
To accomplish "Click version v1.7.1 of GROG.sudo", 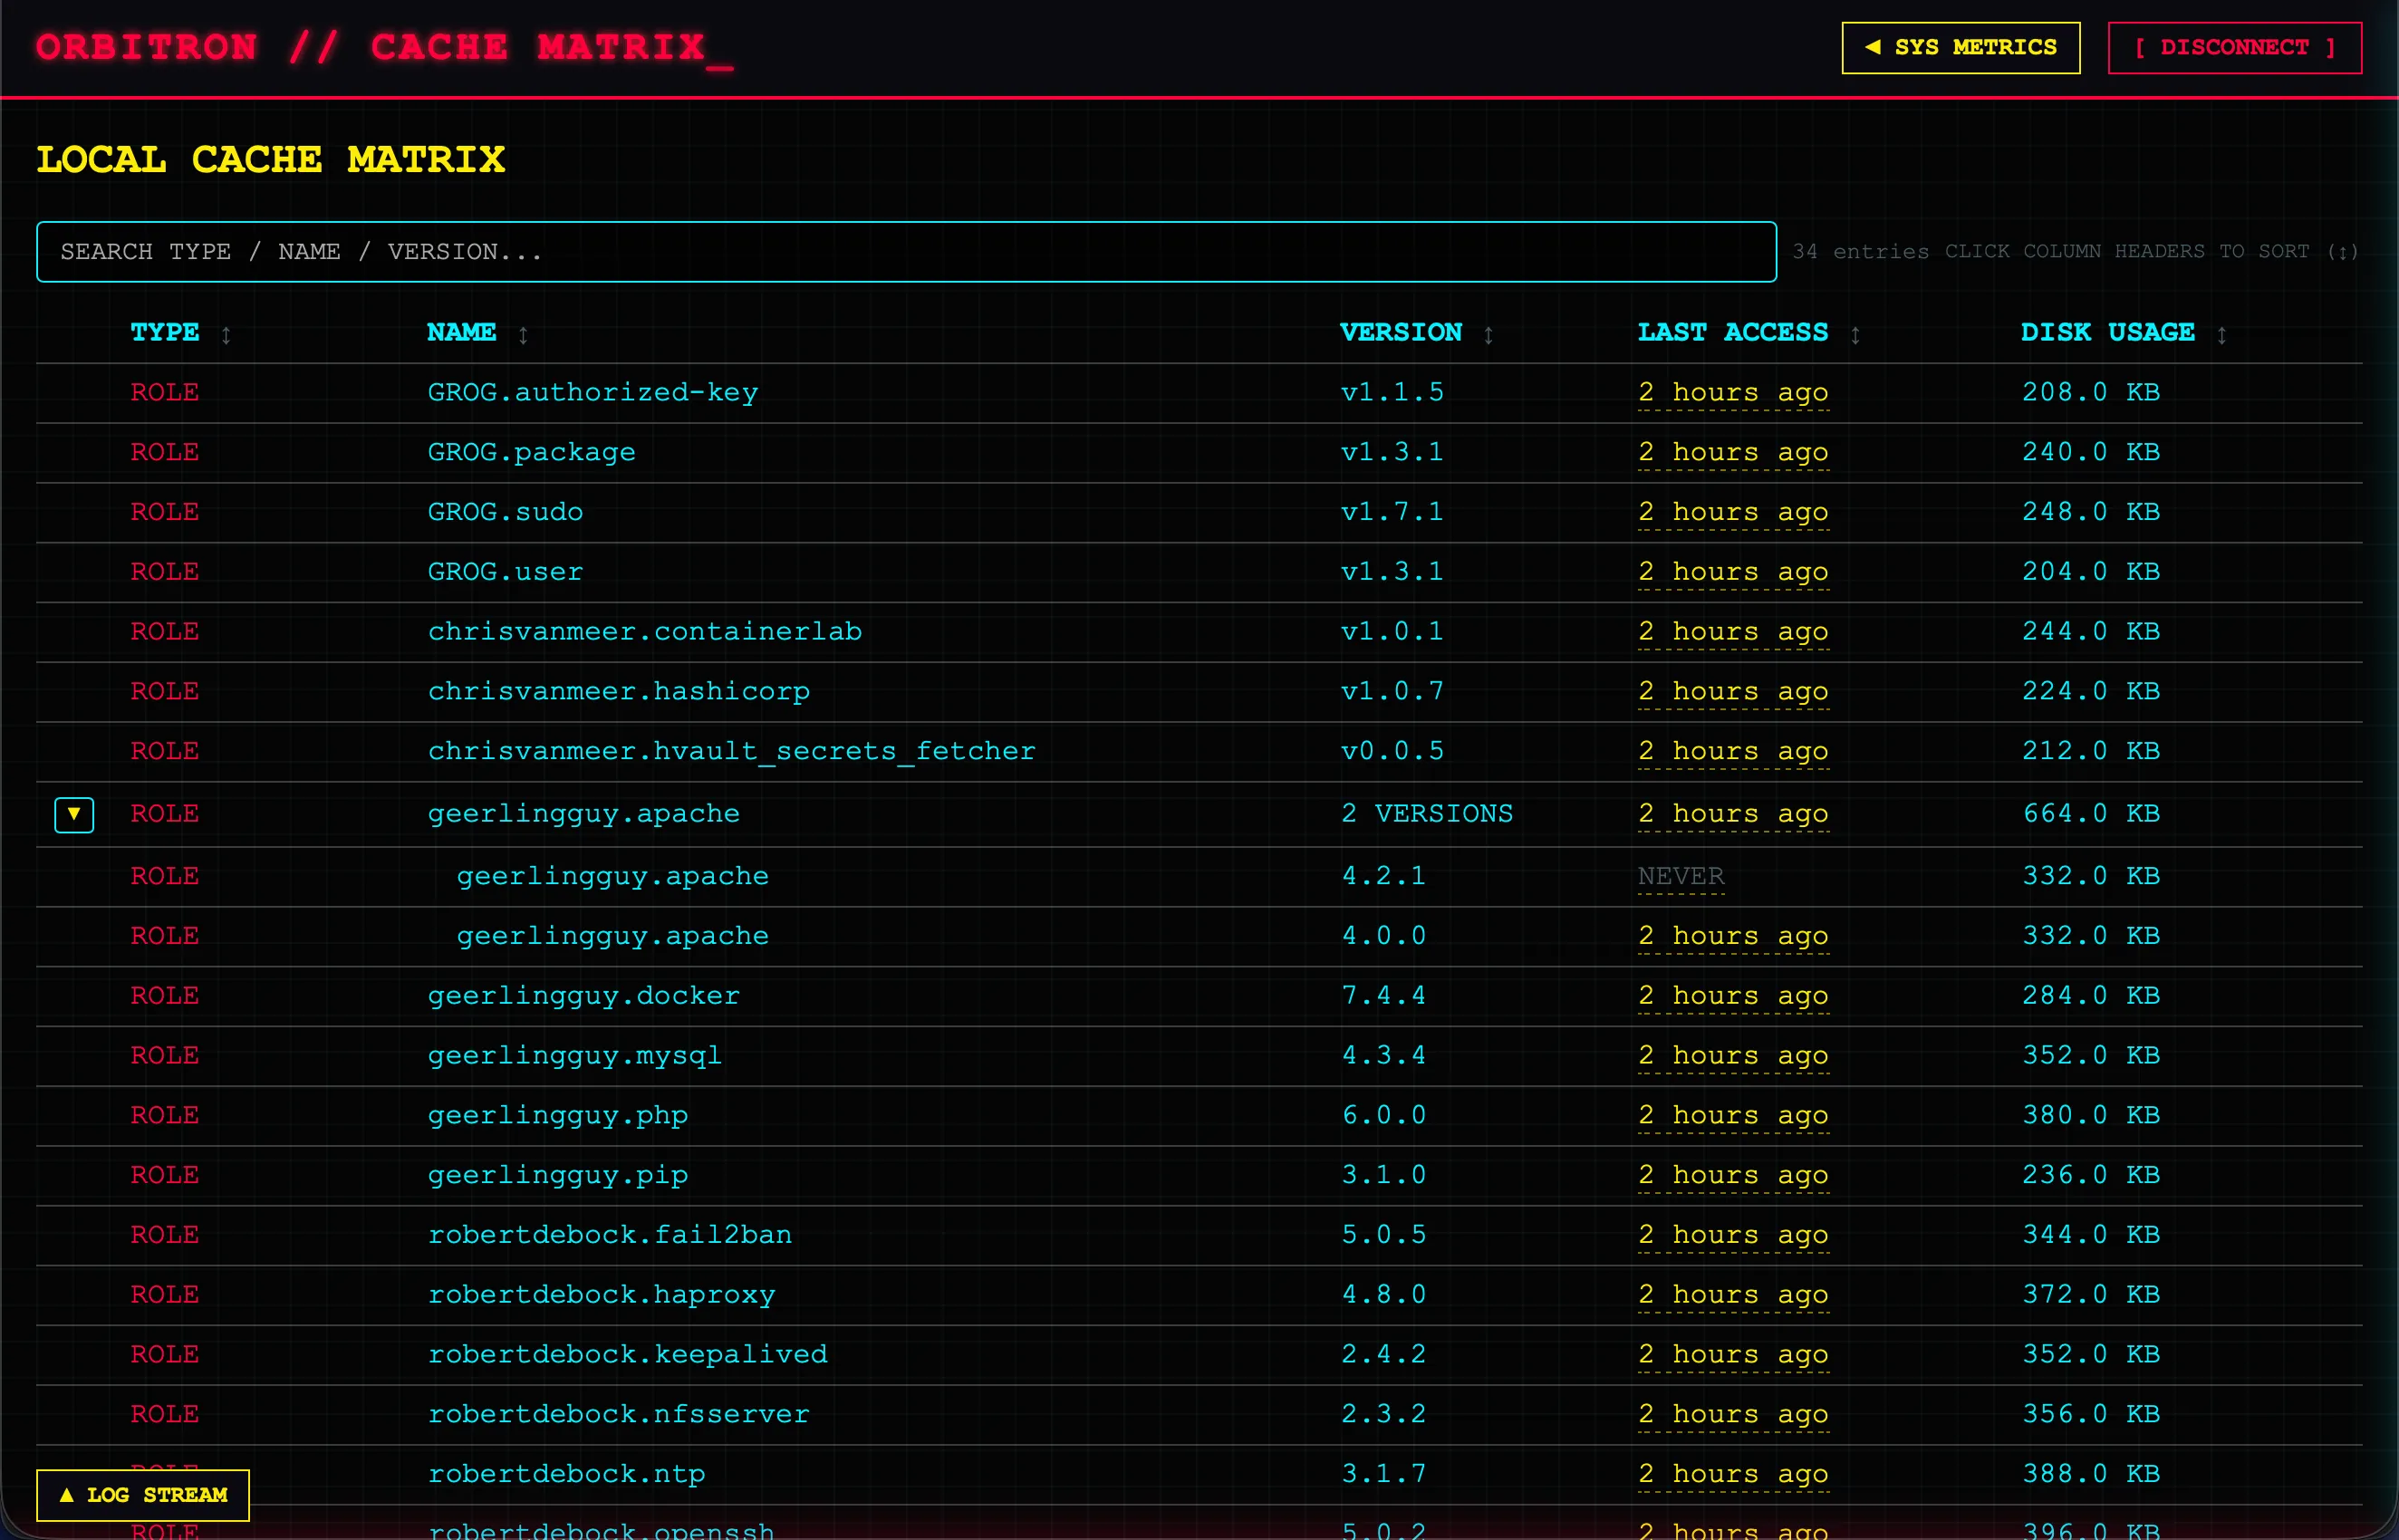I will pos(1392,512).
